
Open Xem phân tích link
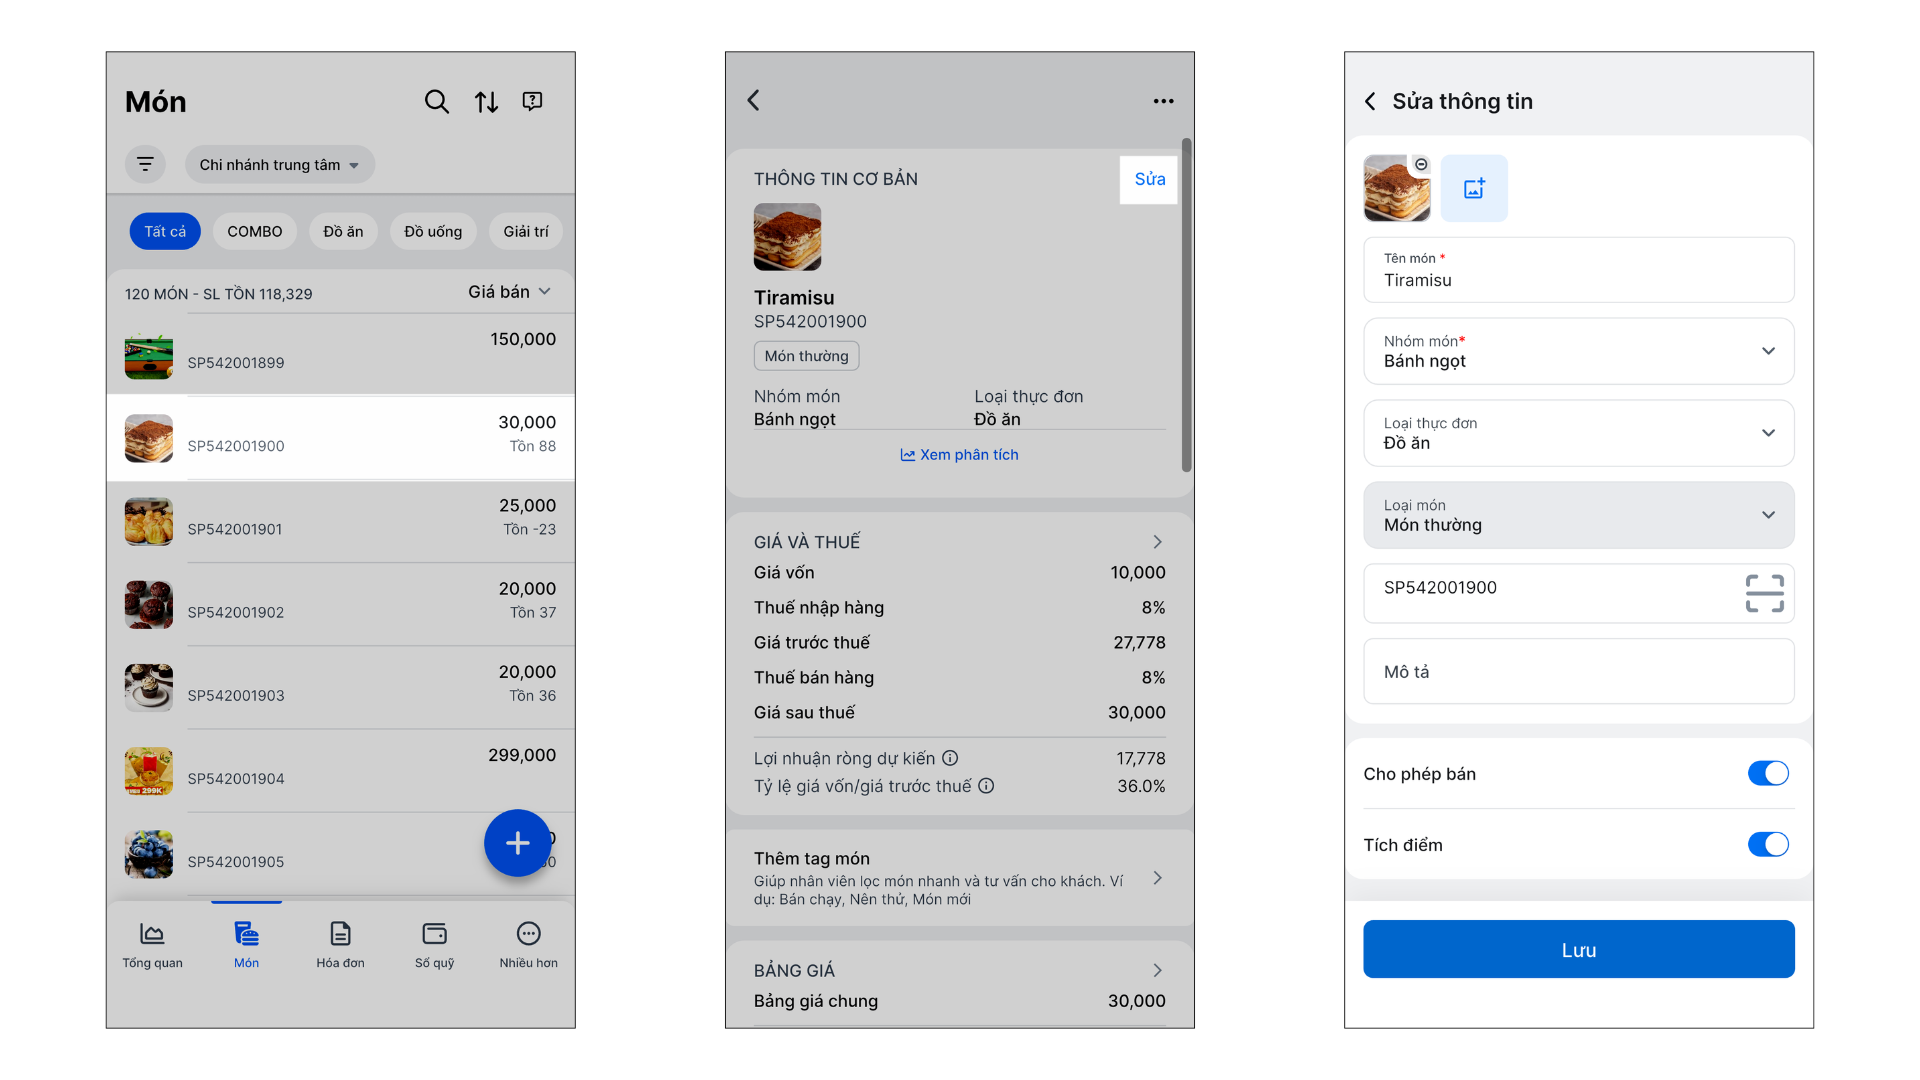click(x=959, y=455)
